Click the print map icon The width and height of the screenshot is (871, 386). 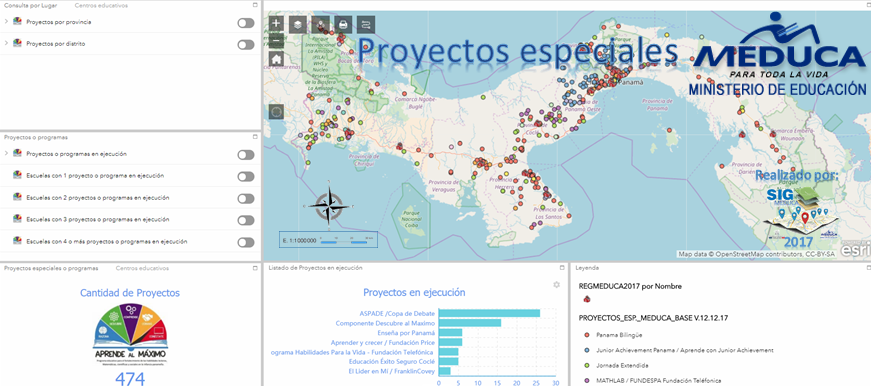coord(343,24)
